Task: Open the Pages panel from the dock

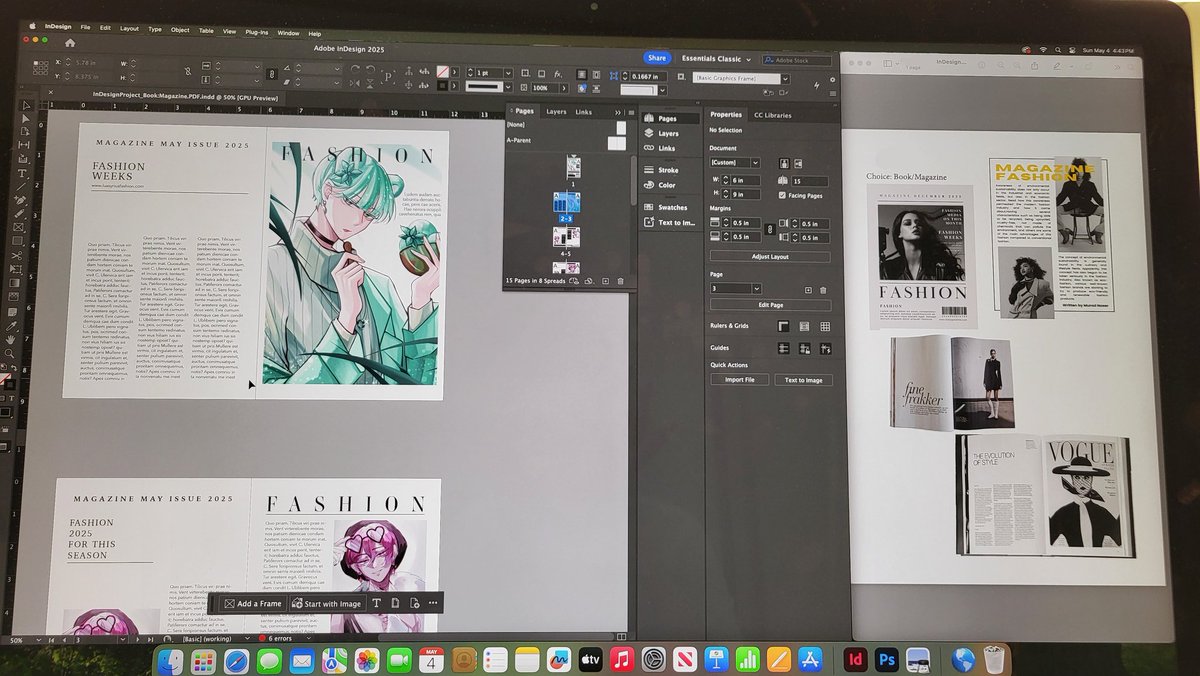Action: [667, 118]
